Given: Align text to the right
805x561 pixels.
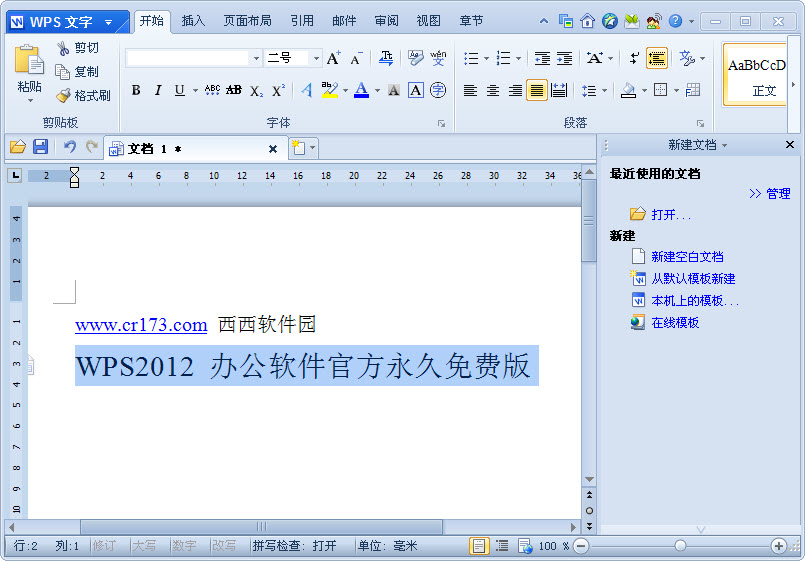Looking at the screenshot, I should pyautogui.click(x=515, y=91).
